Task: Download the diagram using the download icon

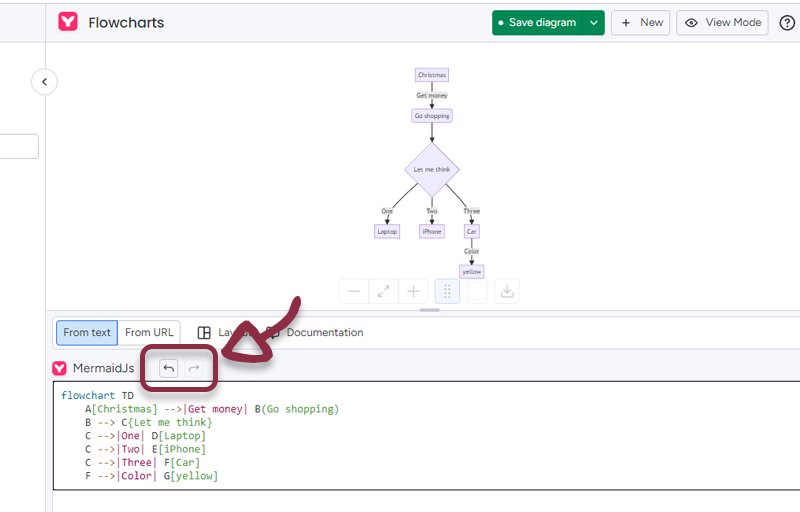Action: pos(507,291)
